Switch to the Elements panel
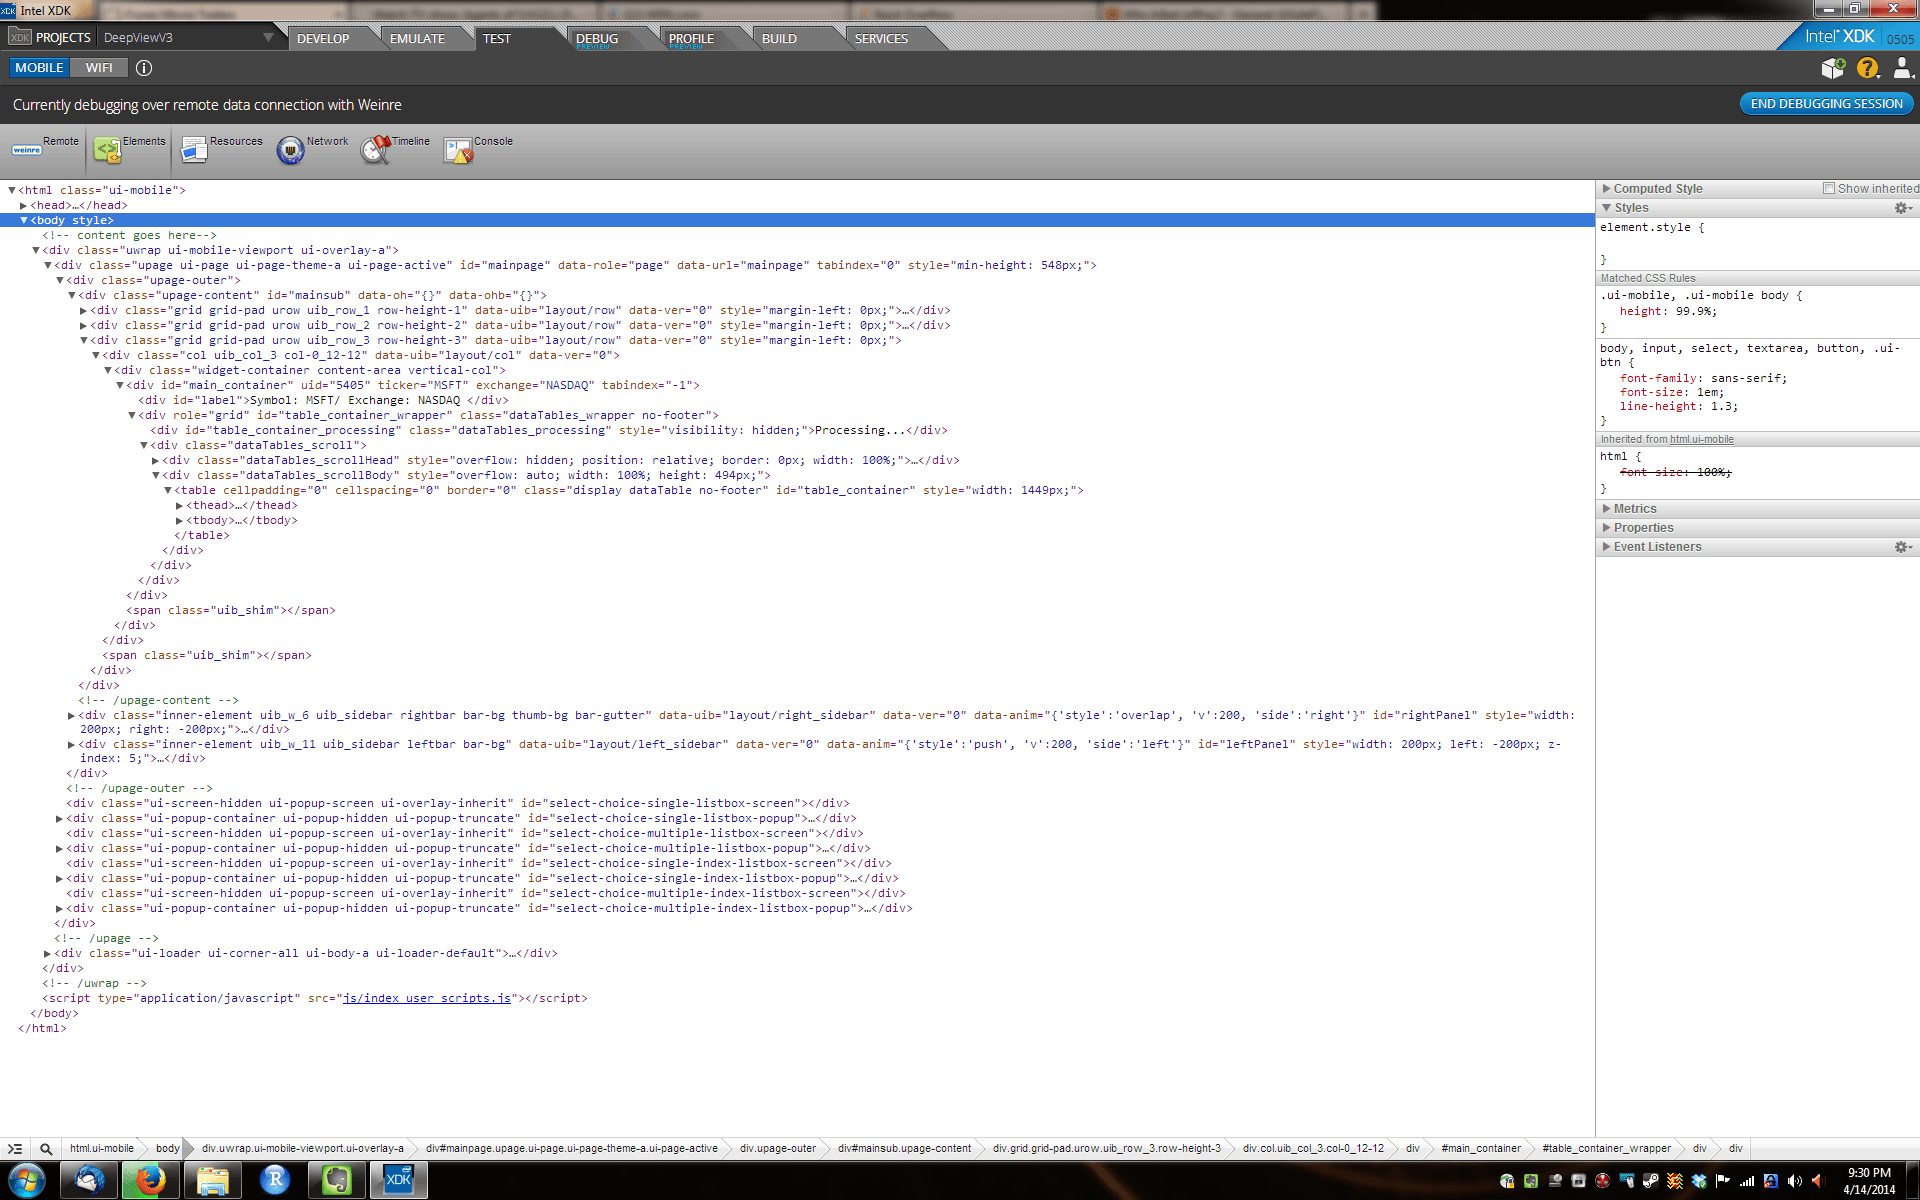Screen dimensions: 1920x1200 point(129,149)
